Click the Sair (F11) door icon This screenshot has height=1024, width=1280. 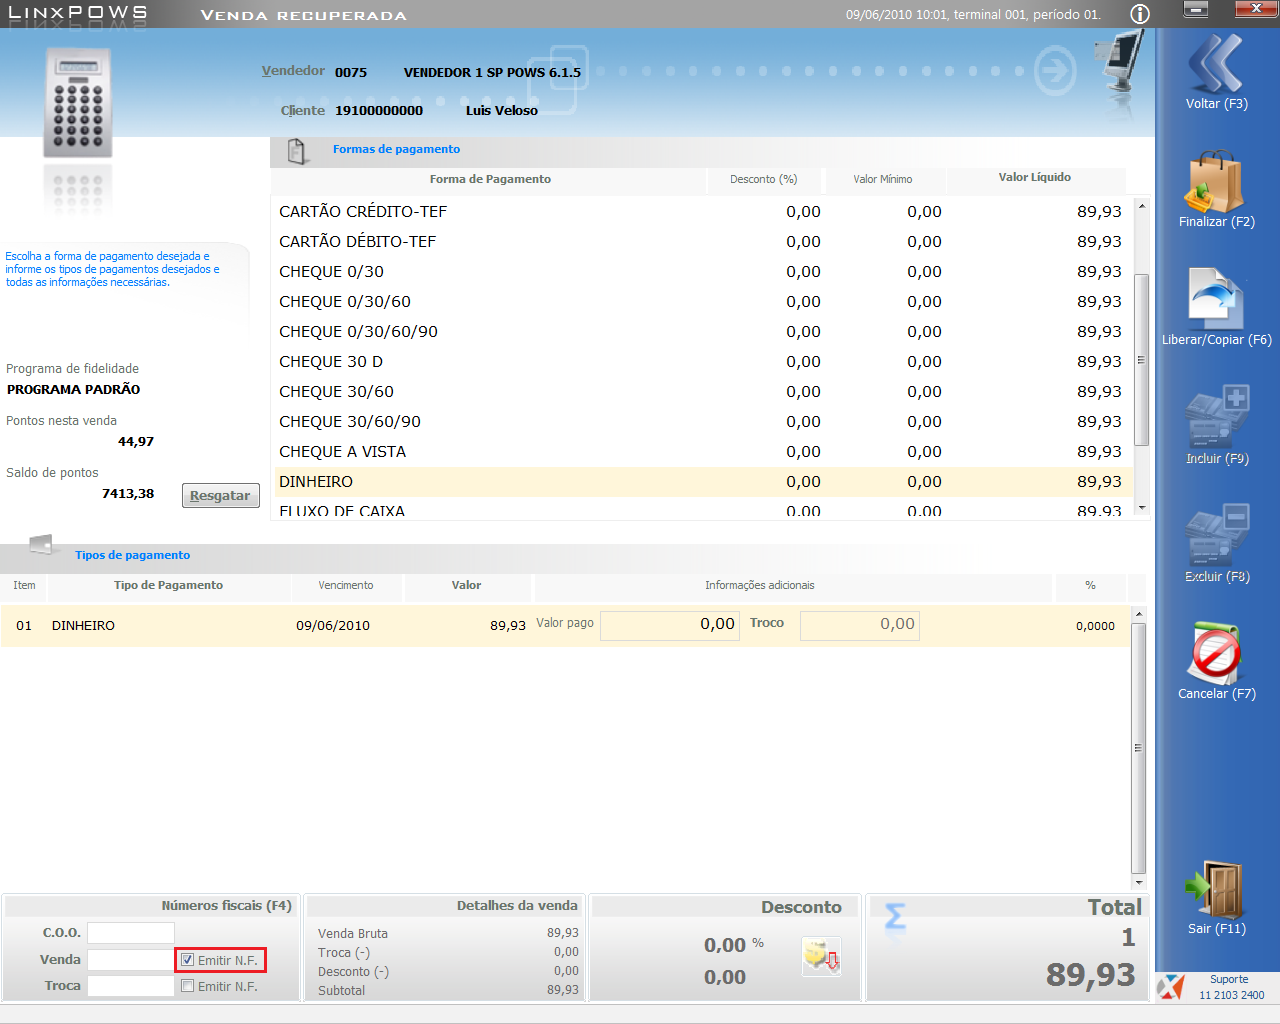[x=1216, y=888]
